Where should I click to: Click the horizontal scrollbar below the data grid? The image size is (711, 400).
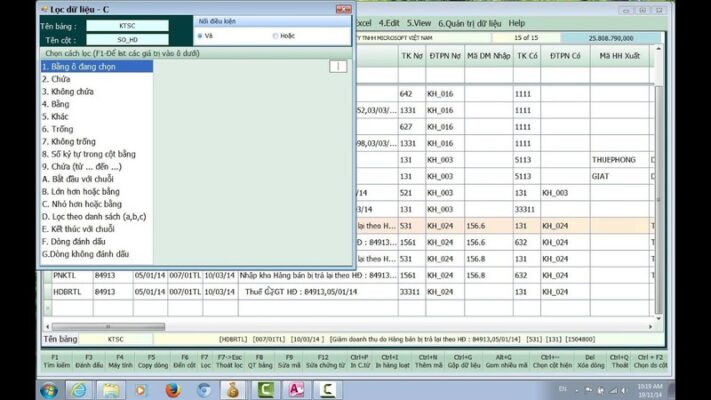[350, 327]
